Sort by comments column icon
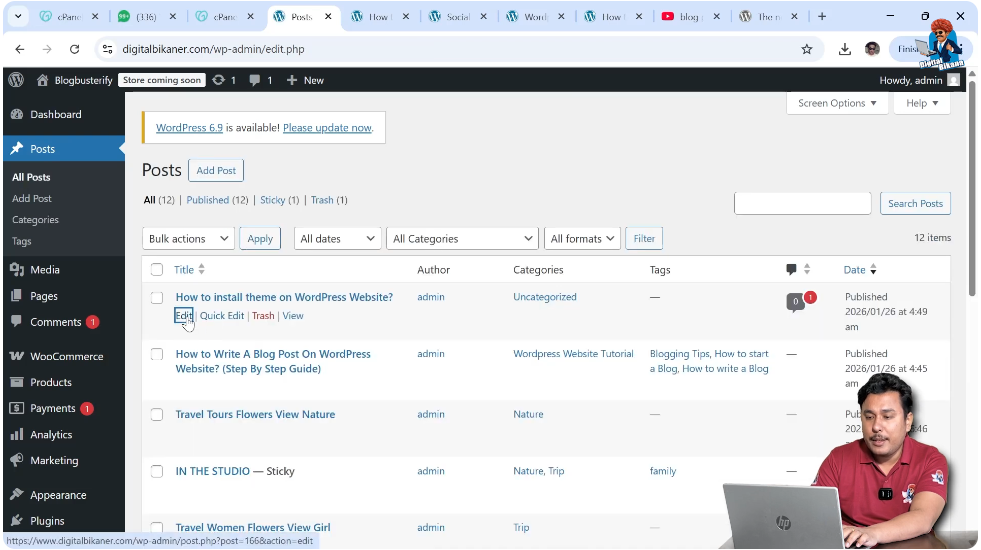Viewport: 981px width, 550px height. tap(791, 270)
